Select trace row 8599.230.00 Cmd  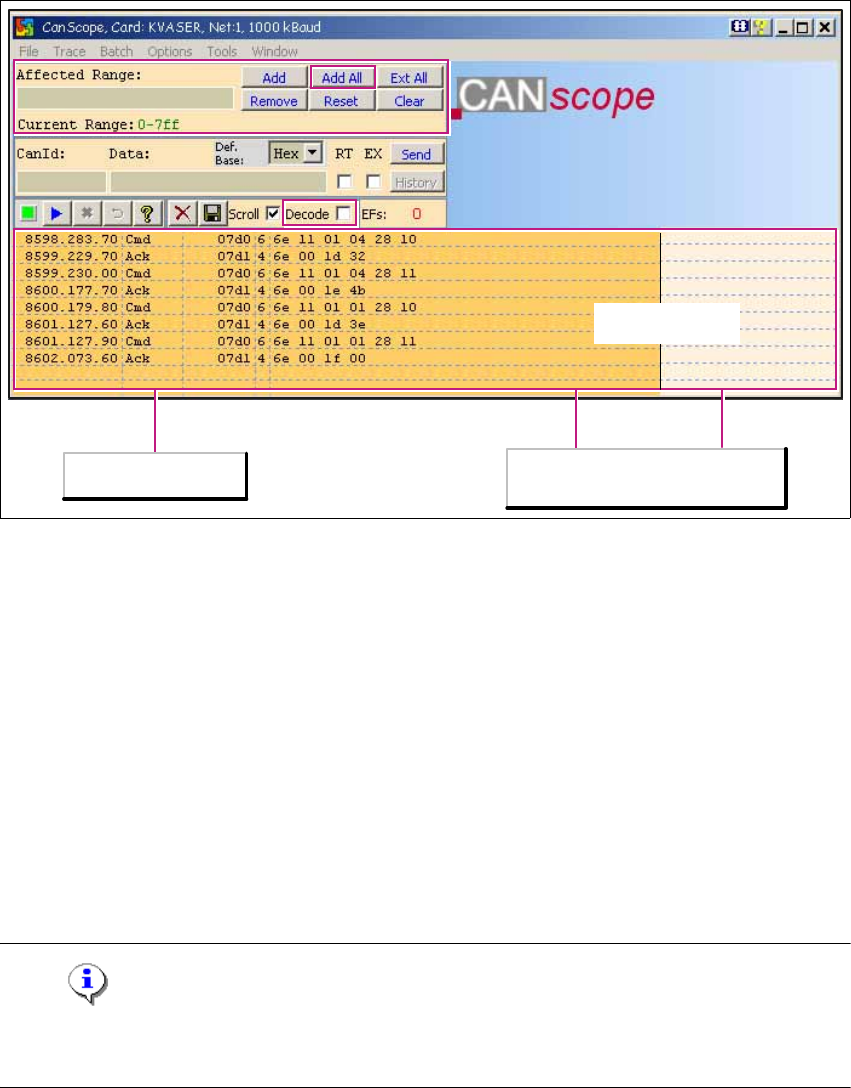pyautogui.click(x=338, y=273)
